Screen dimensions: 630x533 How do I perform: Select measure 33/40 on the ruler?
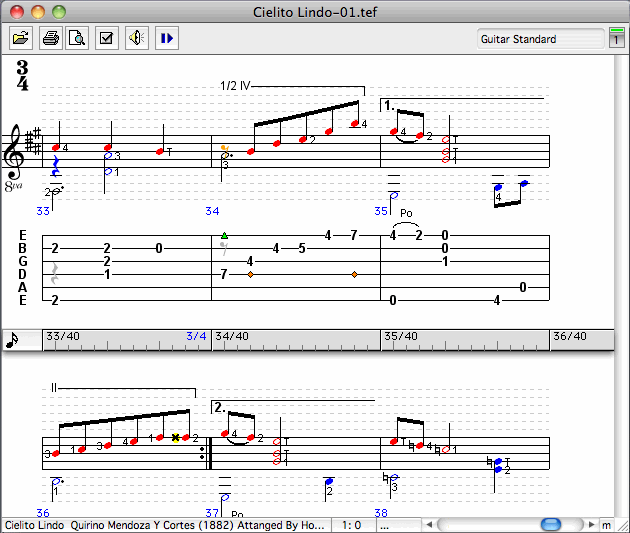click(63, 336)
